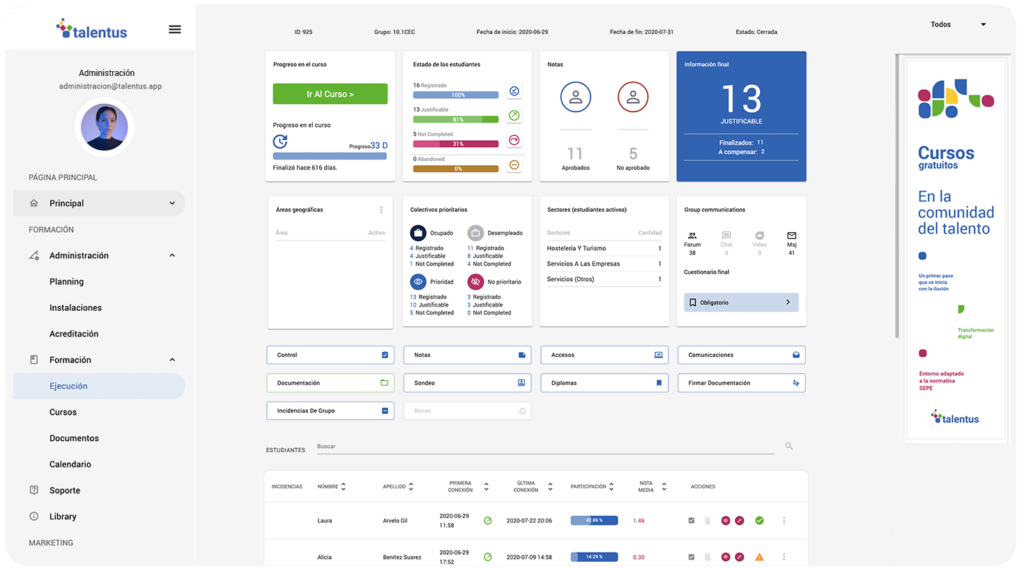The width and height of the screenshot is (1024, 568).
Task: Click first red circle action in Laura's row
Action: click(726, 521)
